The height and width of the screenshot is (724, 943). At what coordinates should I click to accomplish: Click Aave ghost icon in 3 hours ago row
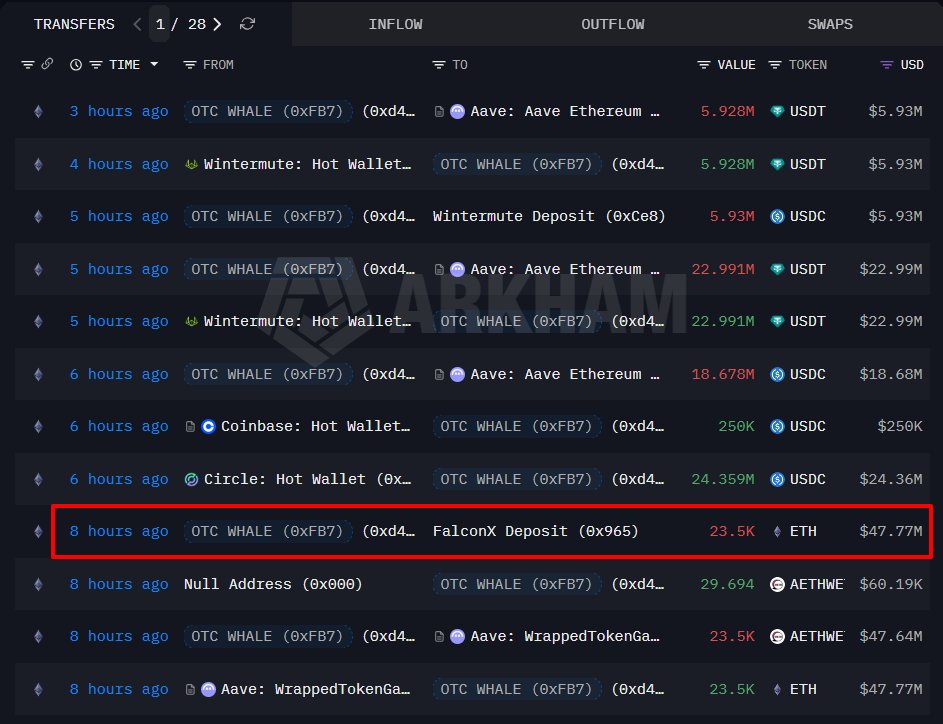457,111
